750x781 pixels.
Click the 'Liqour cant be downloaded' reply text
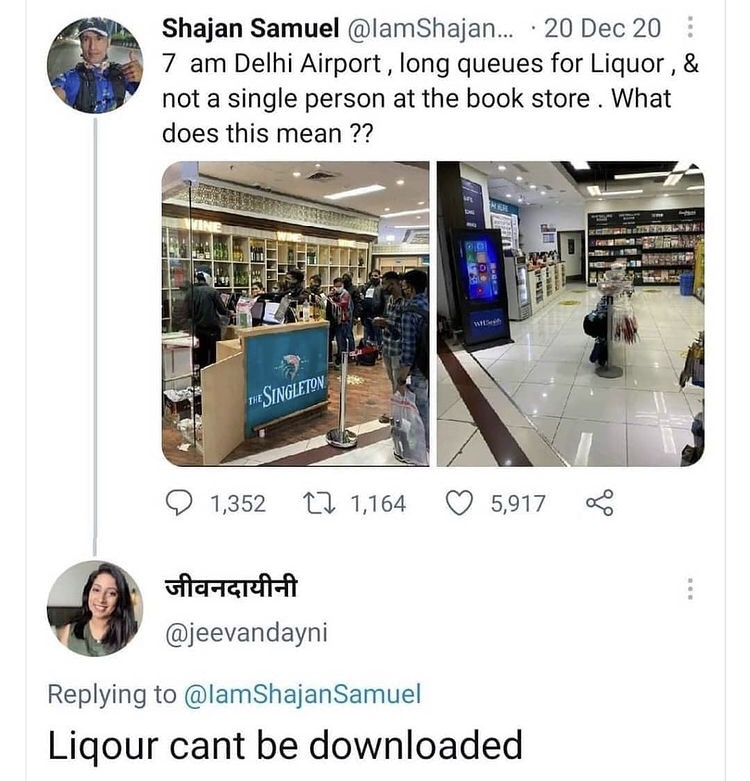285,745
